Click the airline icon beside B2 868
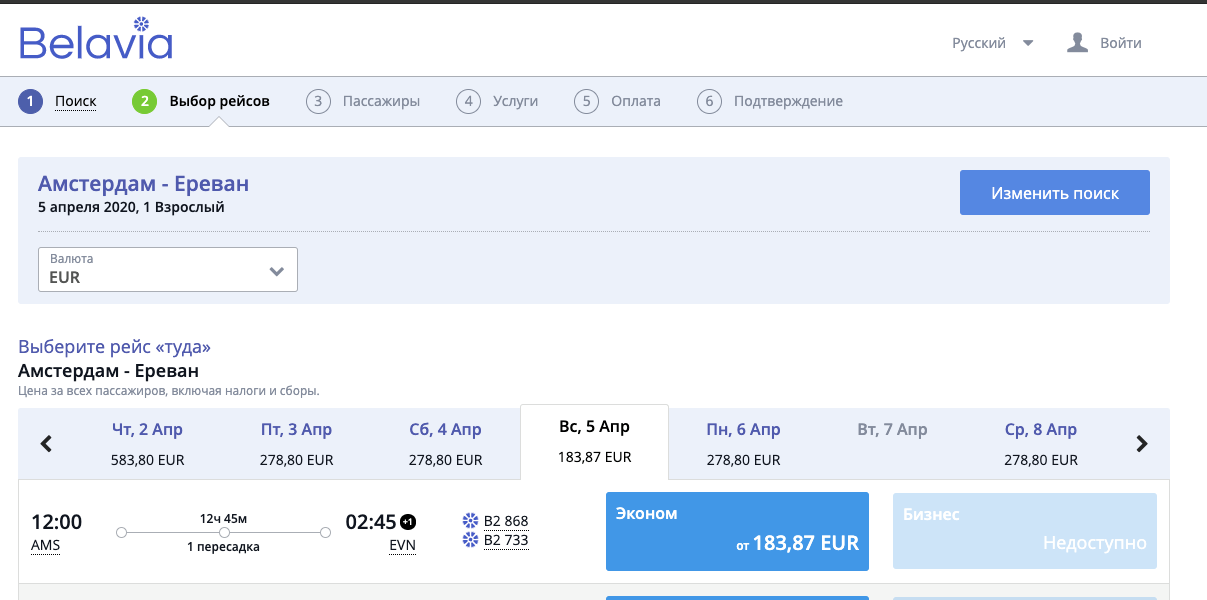 point(470,521)
